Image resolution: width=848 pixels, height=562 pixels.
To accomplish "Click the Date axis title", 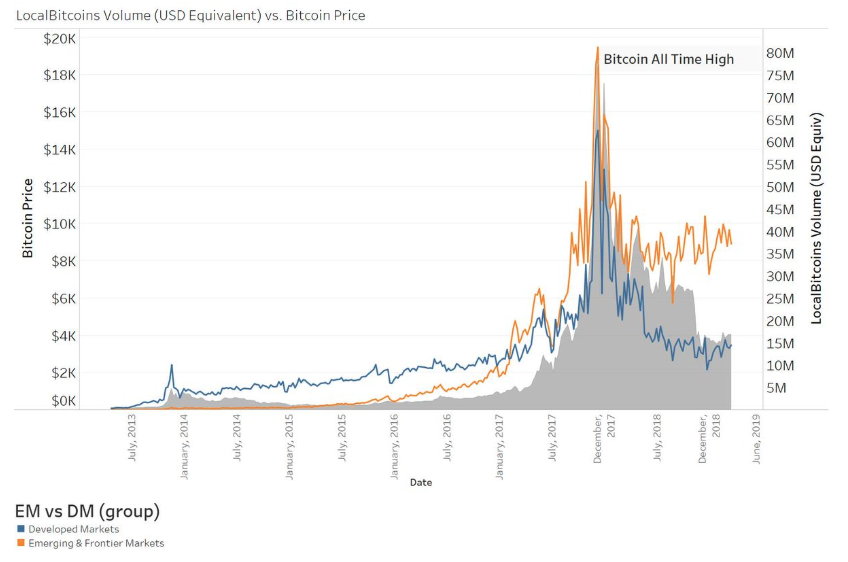I will (x=420, y=482).
